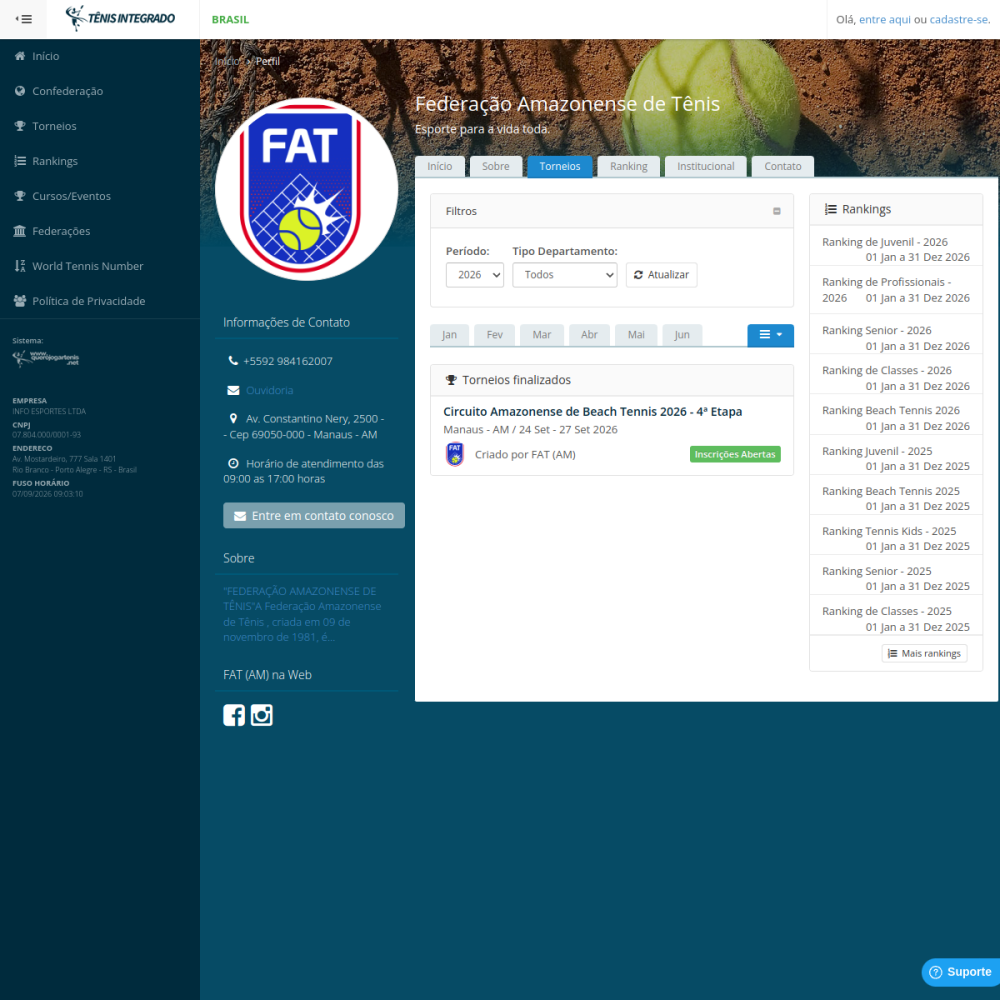Select the Mar month tab
This screenshot has height=1000, width=1000.
(541, 335)
